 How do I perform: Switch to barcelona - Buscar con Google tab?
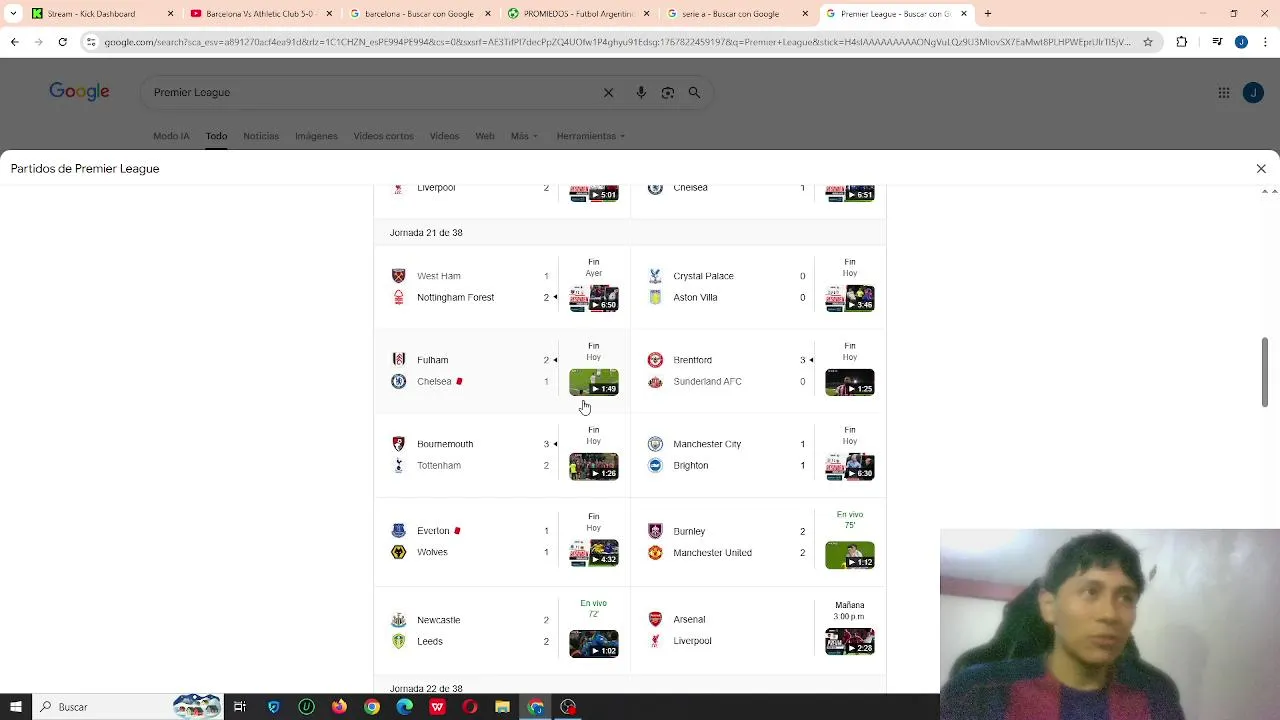point(418,14)
